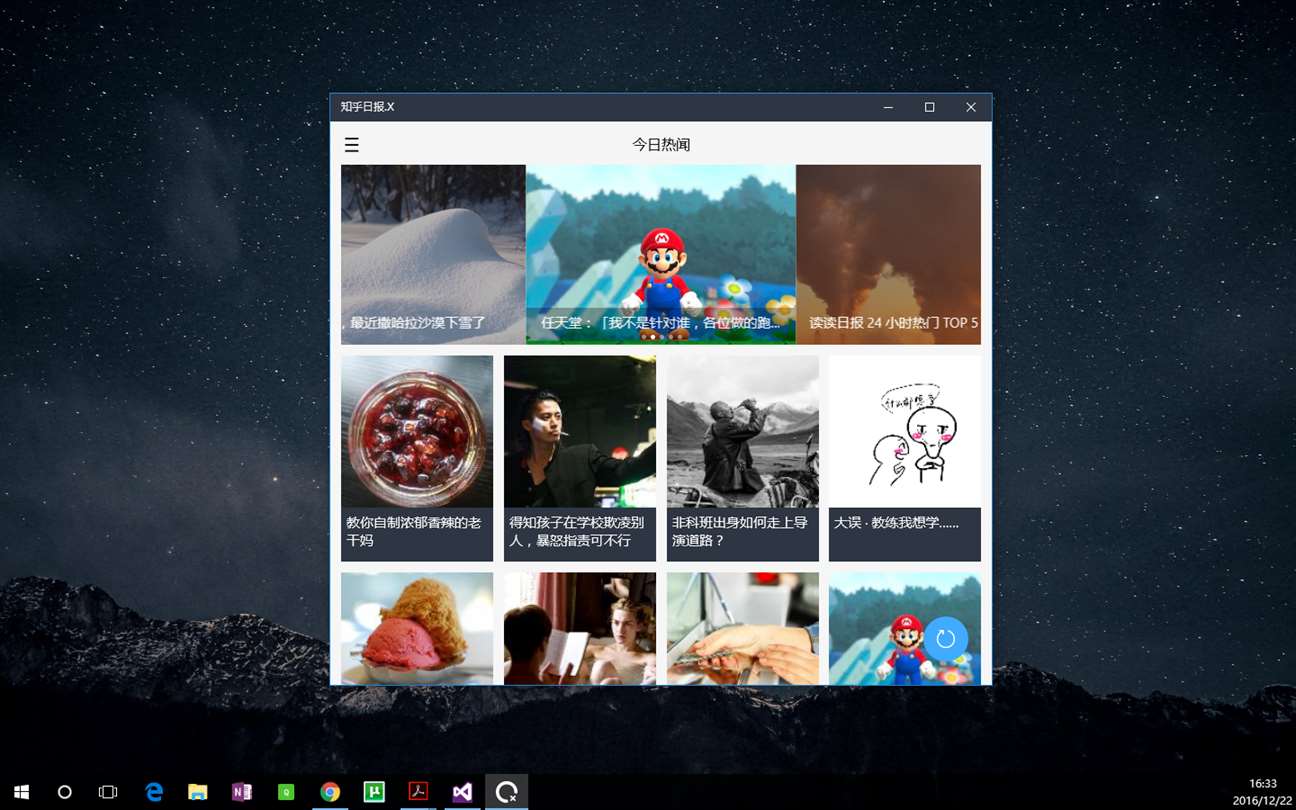Open the hamburger menu
The image size is (1296, 810).
tap(351, 145)
